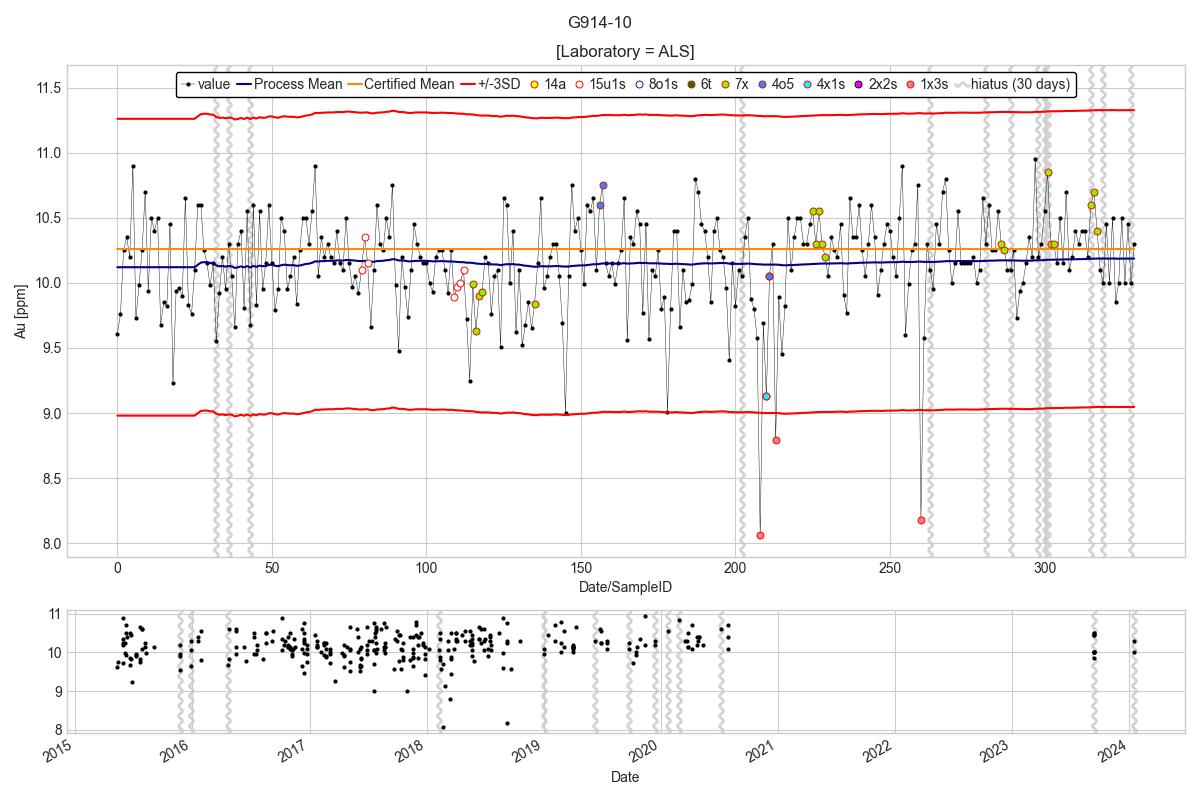
Task: Click the cyan 4x1s point in the main plot
Action: (766, 396)
